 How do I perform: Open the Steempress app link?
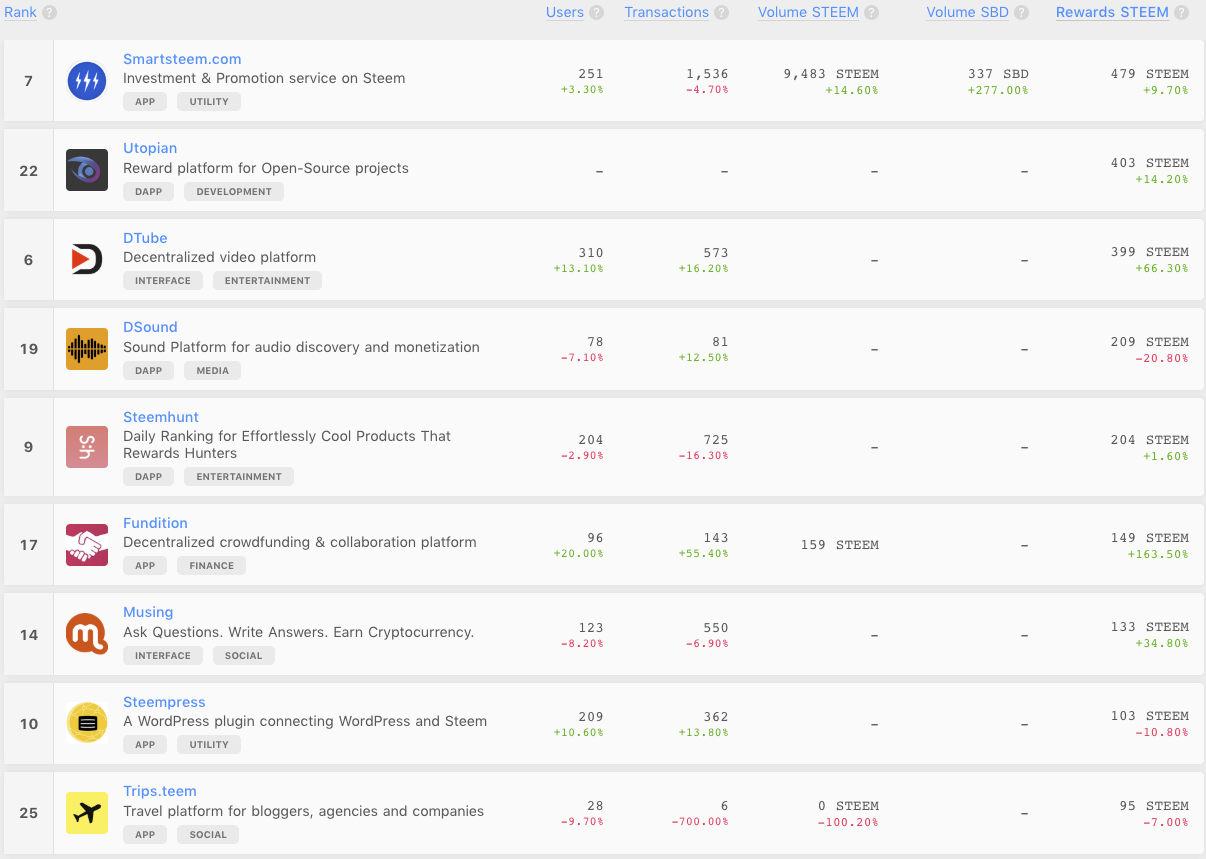point(164,702)
